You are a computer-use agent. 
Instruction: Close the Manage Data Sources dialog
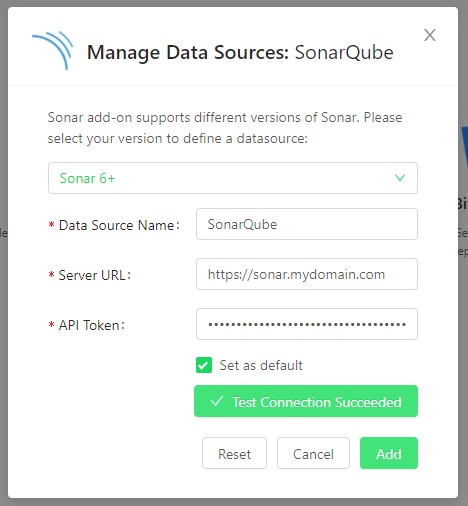pyautogui.click(x=430, y=35)
